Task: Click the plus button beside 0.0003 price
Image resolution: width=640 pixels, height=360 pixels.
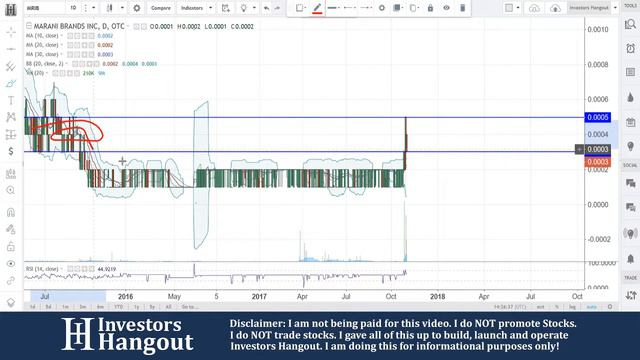Action: click(580, 149)
